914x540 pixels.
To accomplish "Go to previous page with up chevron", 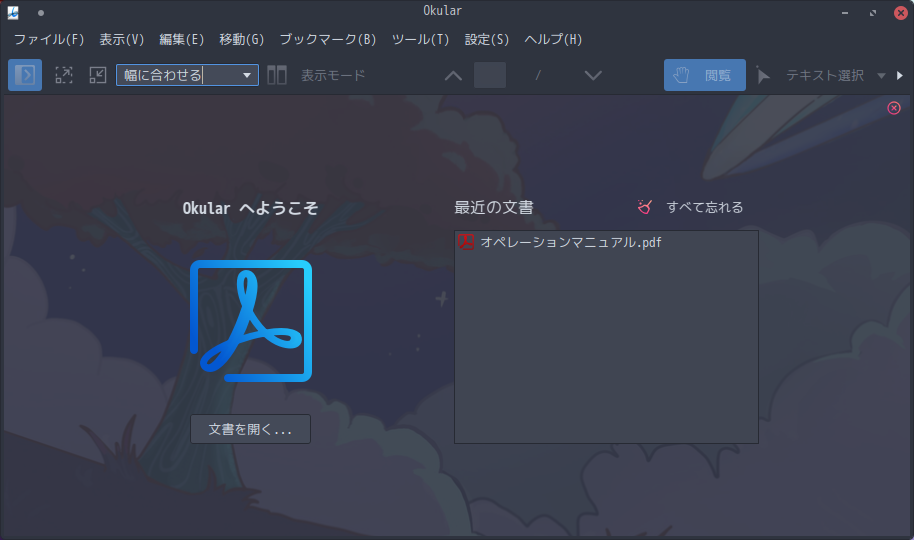I will pyautogui.click(x=453, y=76).
